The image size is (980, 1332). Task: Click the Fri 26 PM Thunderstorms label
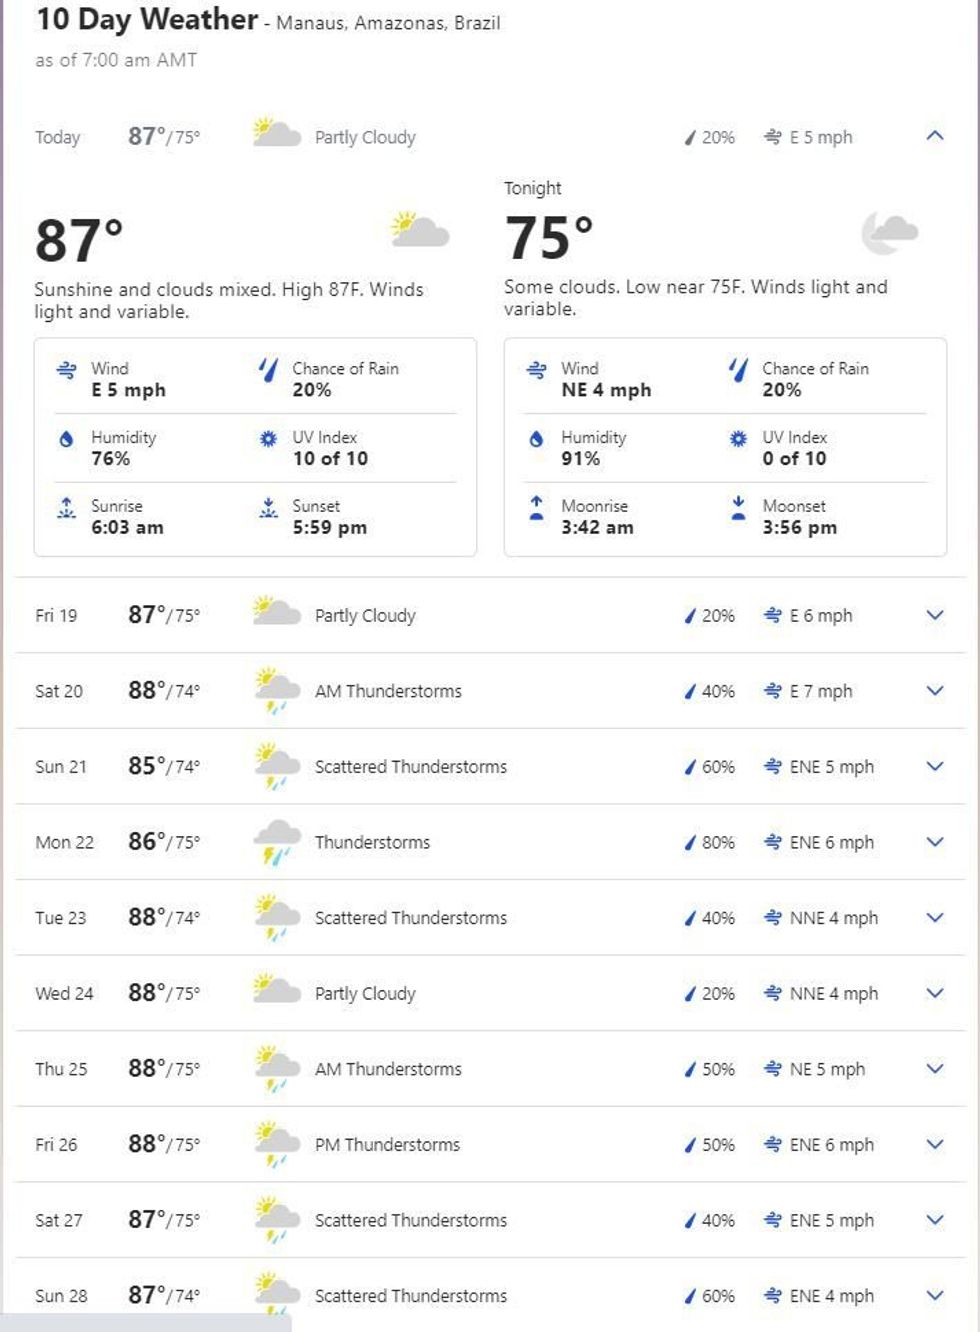pos(387,1145)
